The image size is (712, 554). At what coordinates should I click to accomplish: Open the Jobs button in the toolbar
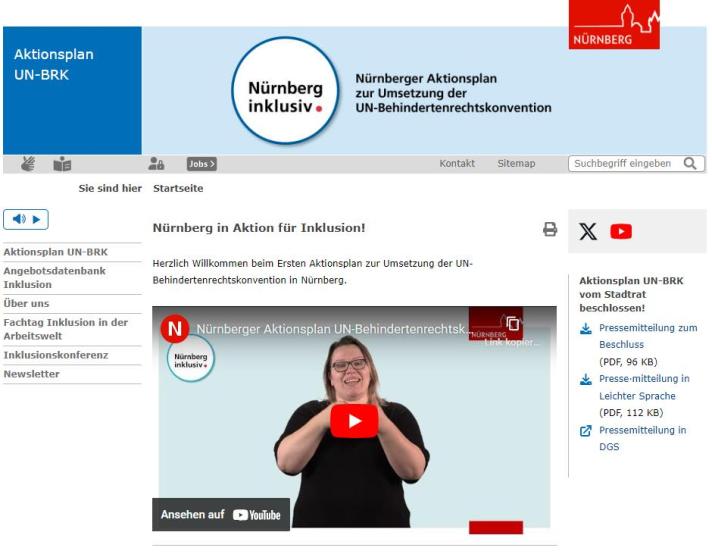coord(202,164)
